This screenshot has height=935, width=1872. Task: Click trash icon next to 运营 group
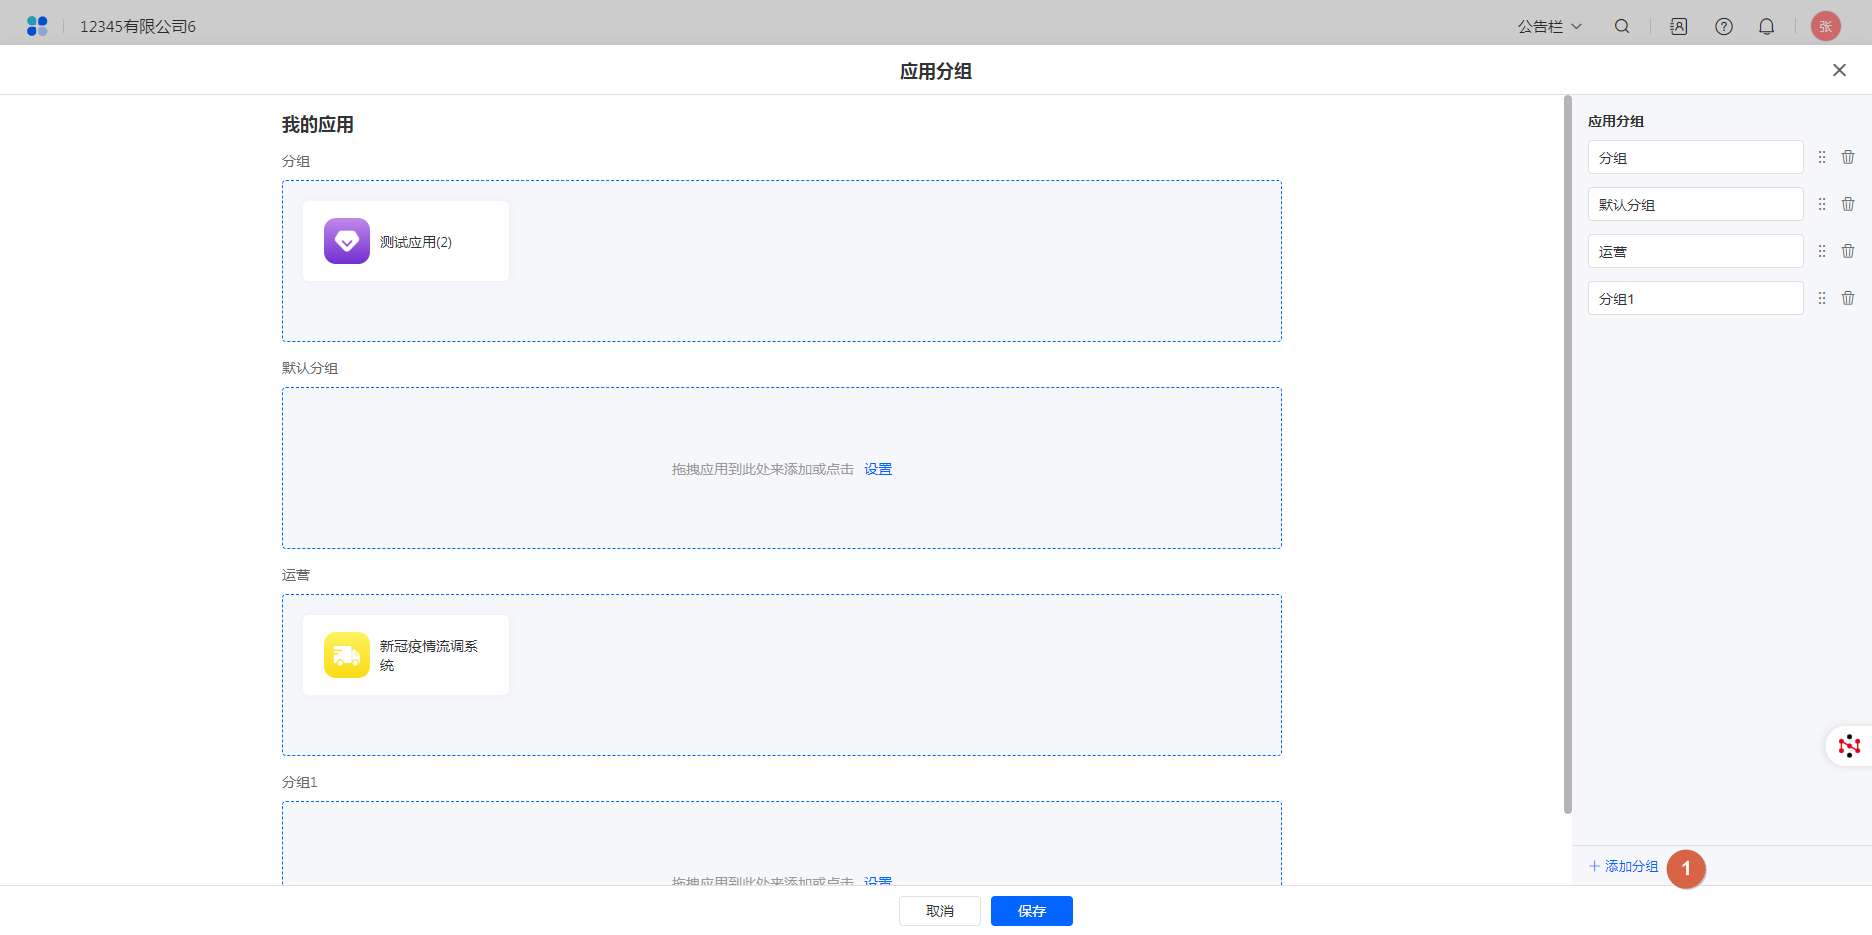1848,251
